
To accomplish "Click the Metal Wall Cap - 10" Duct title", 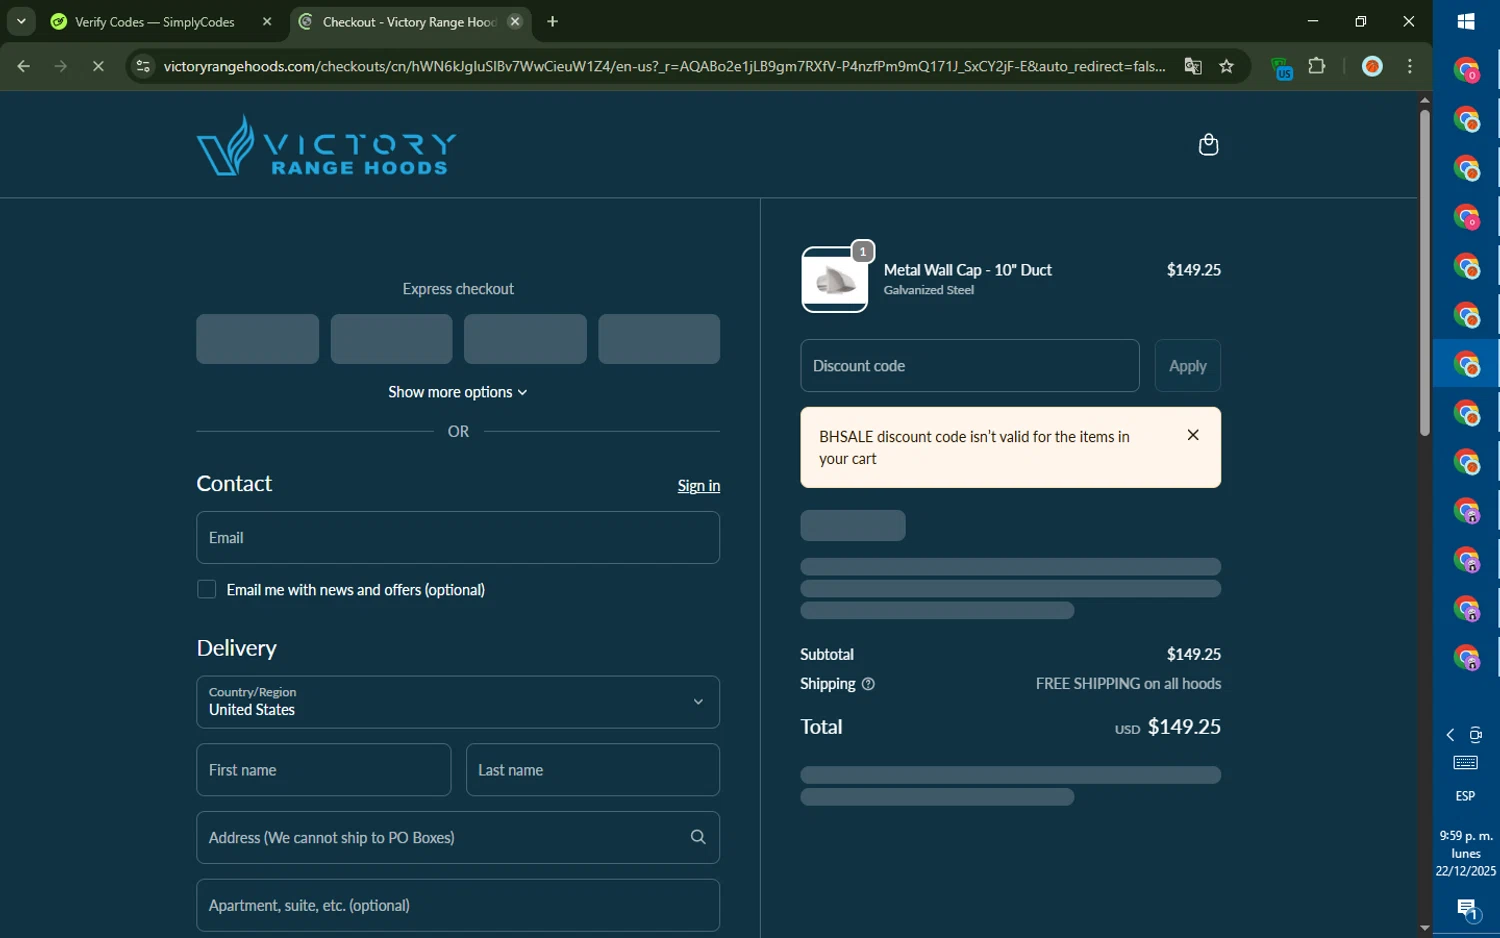I will pyautogui.click(x=967, y=270).
